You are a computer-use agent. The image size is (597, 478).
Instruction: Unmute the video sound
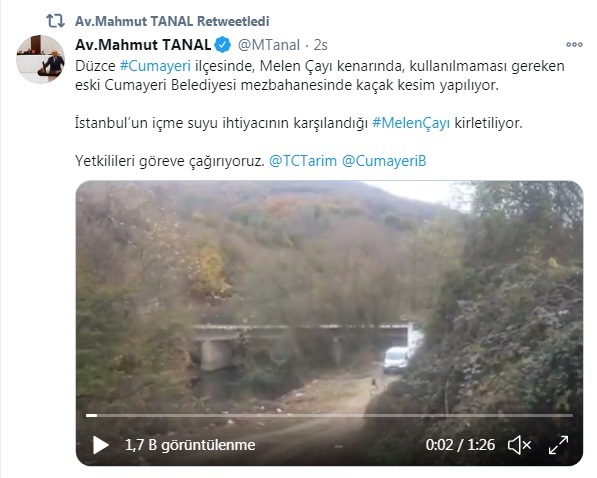pyautogui.click(x=519, y=445)
